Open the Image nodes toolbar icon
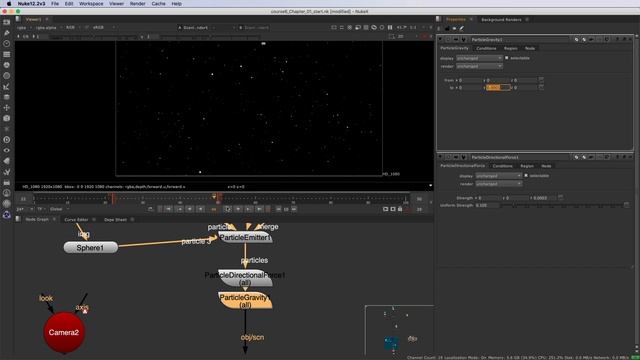Viewport: 640px width, 360px height. point(7,22)
